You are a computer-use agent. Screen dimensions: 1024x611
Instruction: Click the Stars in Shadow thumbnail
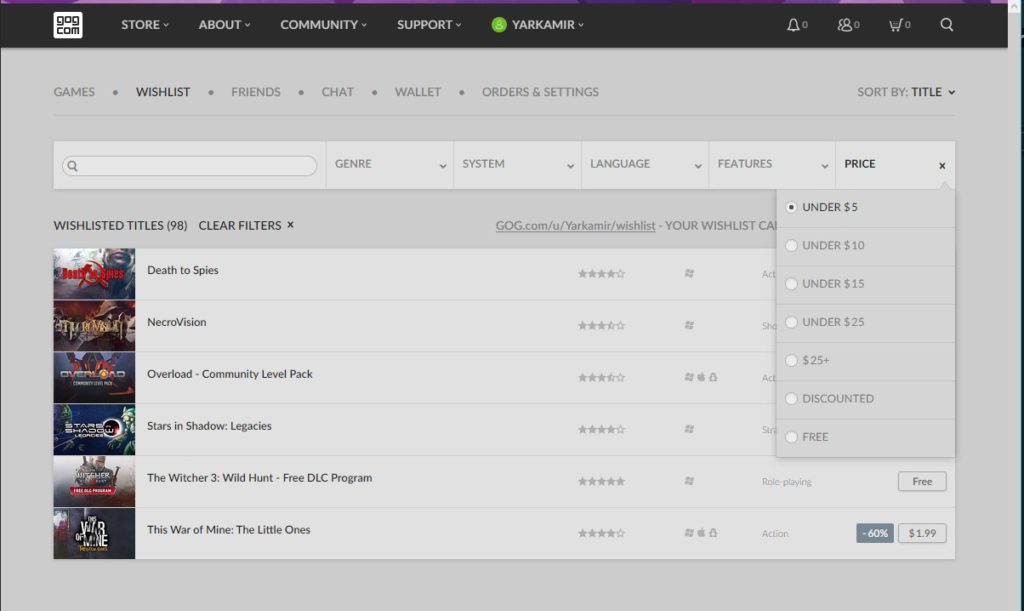tap(94, 430)
